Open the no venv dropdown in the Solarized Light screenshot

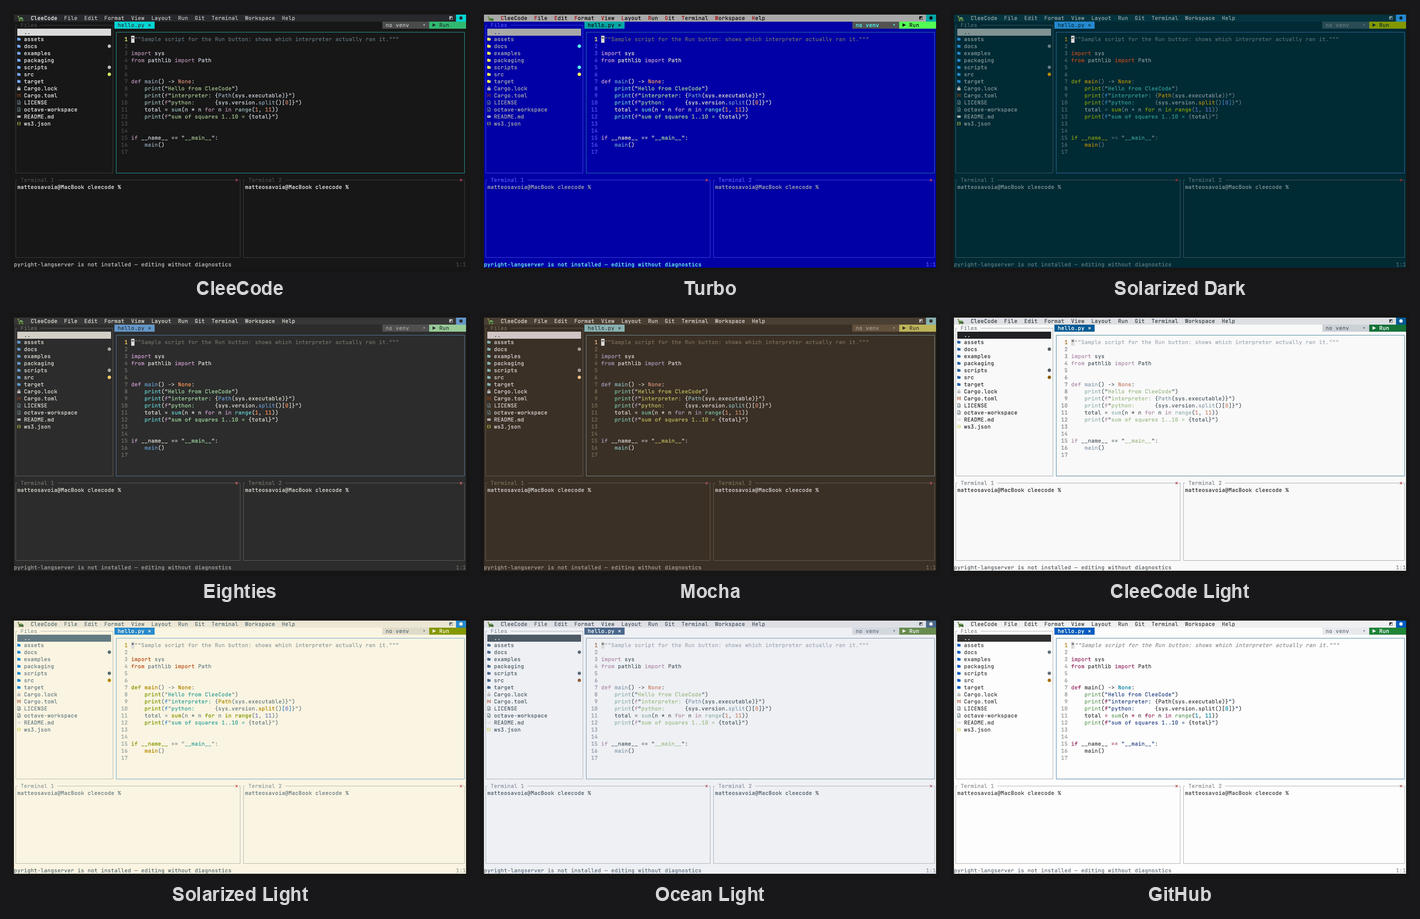(406, 631)
